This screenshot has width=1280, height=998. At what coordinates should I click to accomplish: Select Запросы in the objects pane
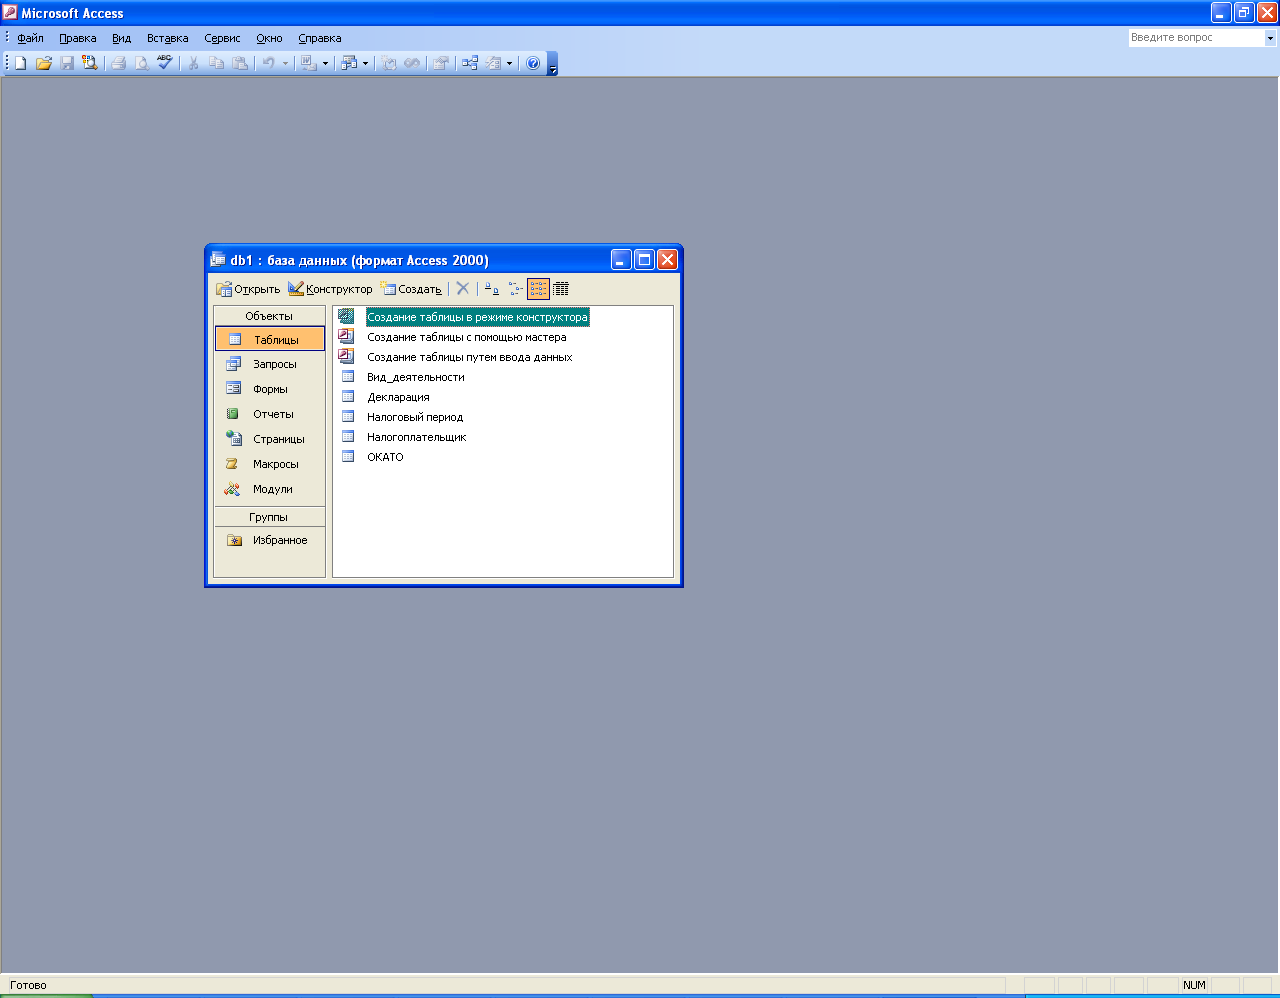(x=270, y=364)
